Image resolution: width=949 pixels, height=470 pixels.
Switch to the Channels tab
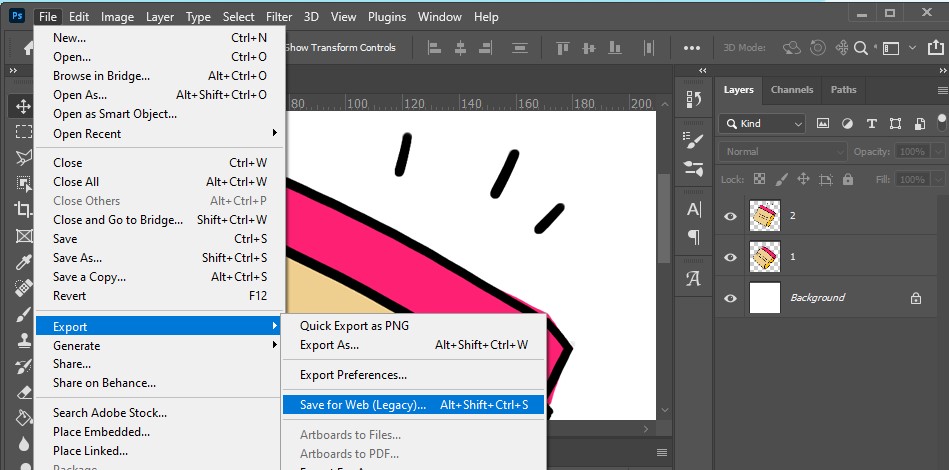[791, 90]
